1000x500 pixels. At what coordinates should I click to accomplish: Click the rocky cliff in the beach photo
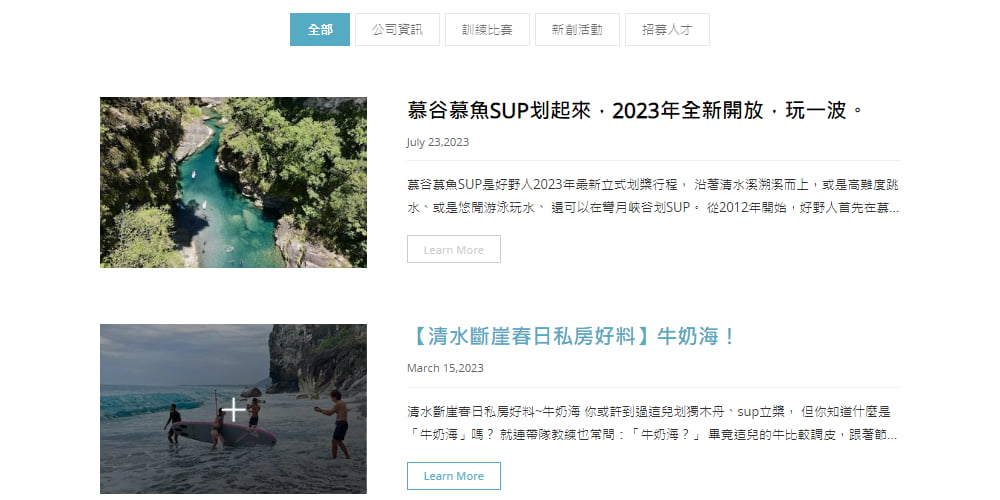tap(317, 357)
